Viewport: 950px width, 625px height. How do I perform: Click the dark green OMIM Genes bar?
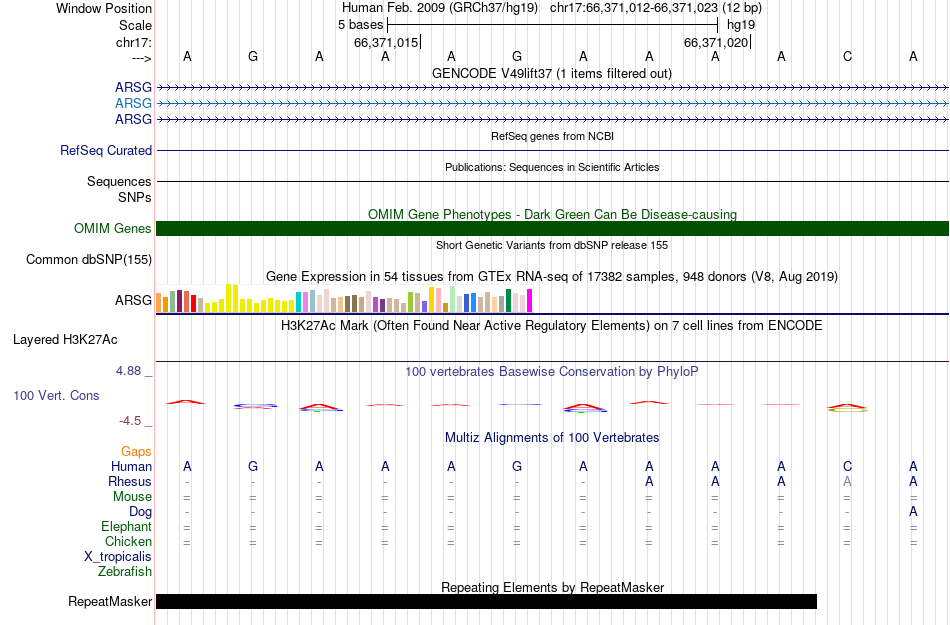552,228
